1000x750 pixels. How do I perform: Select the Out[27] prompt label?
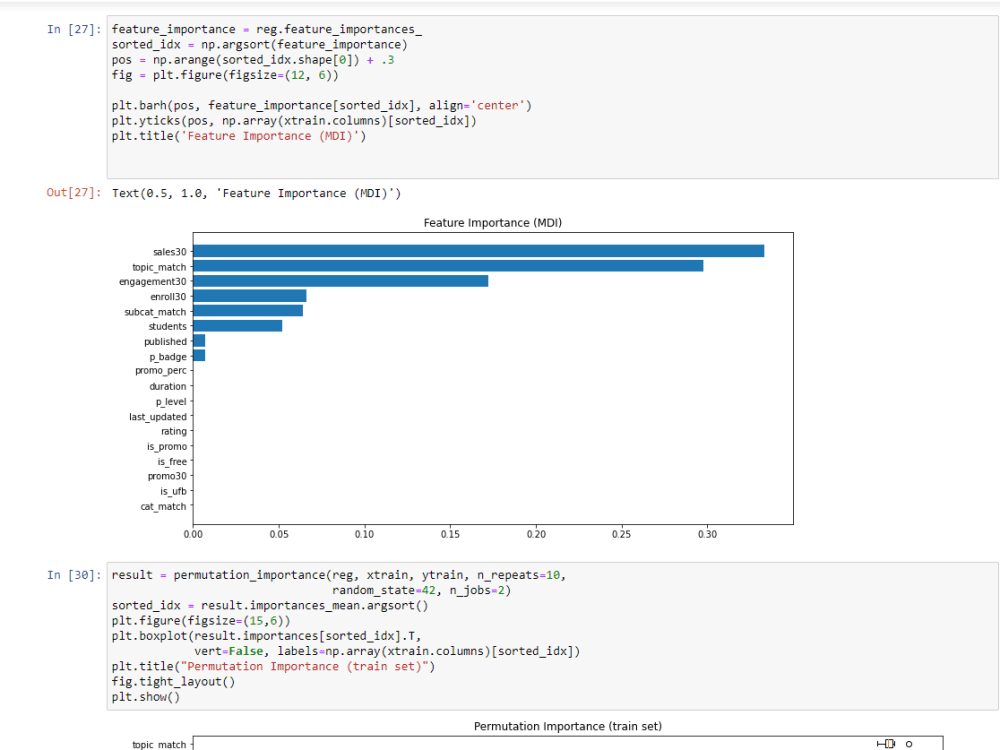click(x=74, y=193)
